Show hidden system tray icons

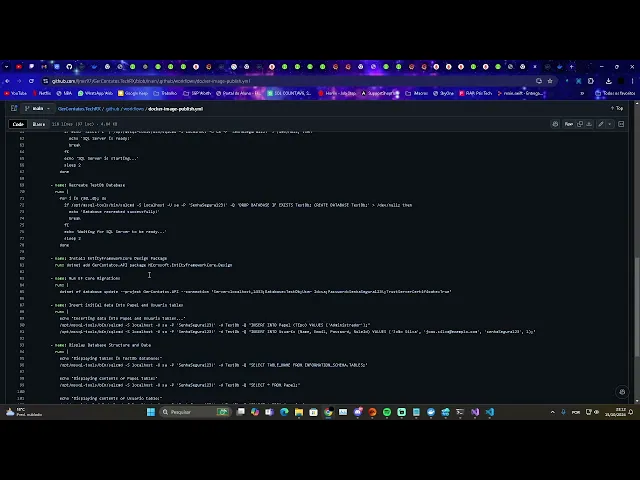coord(553,412)
